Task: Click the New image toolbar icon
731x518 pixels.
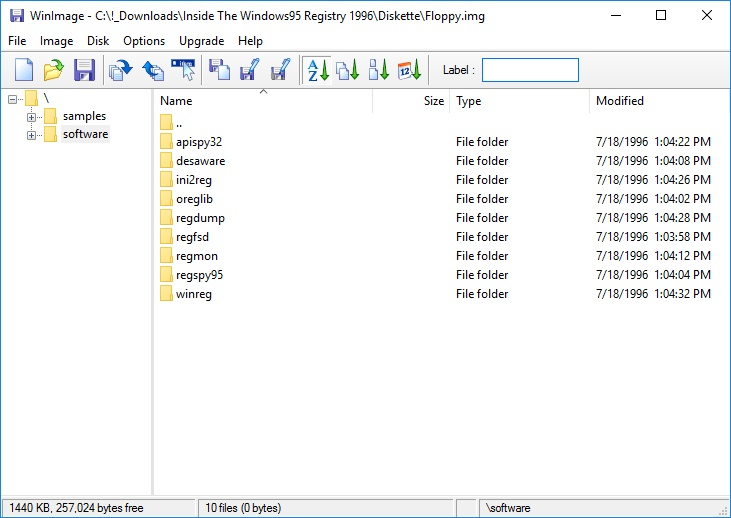Action: (x=24, y=70)
